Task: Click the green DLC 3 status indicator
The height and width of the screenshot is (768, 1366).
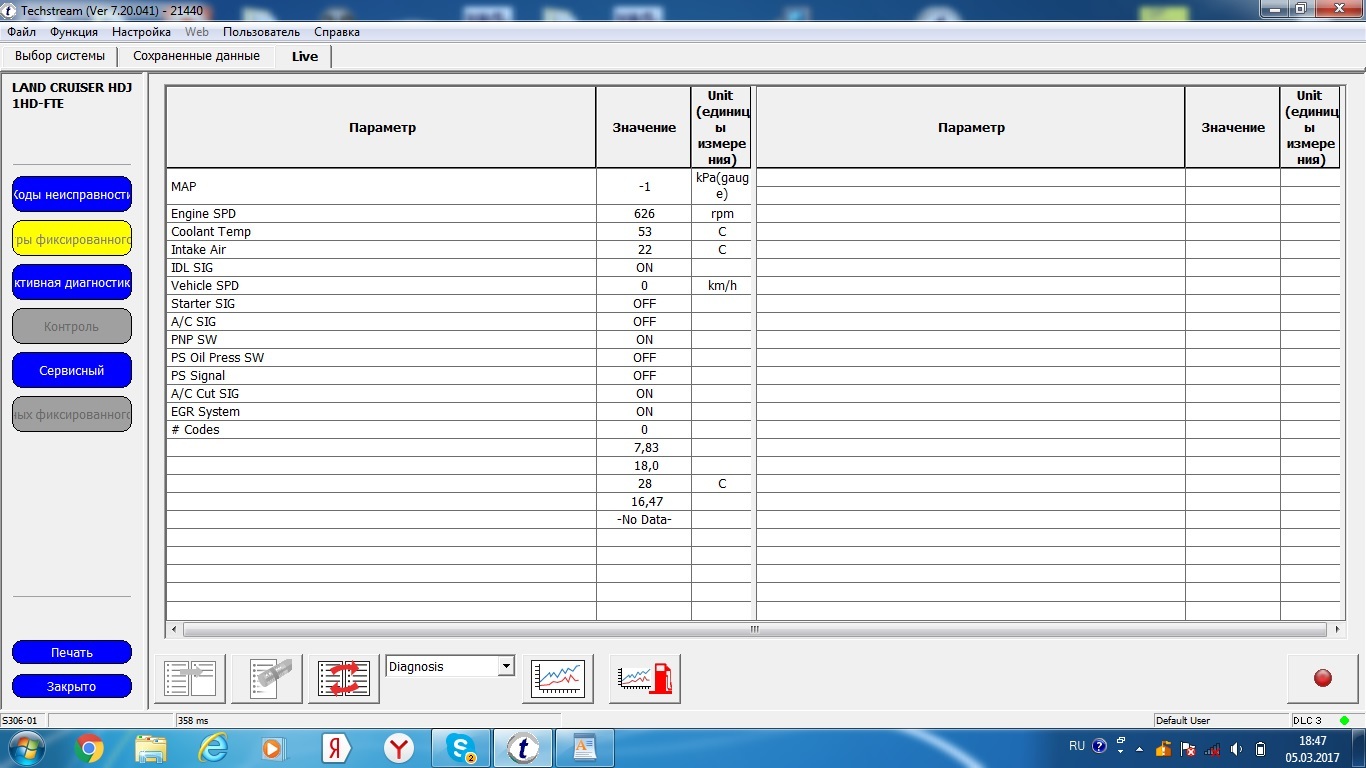Action: pyautogui.click(x=1344, y=720)
